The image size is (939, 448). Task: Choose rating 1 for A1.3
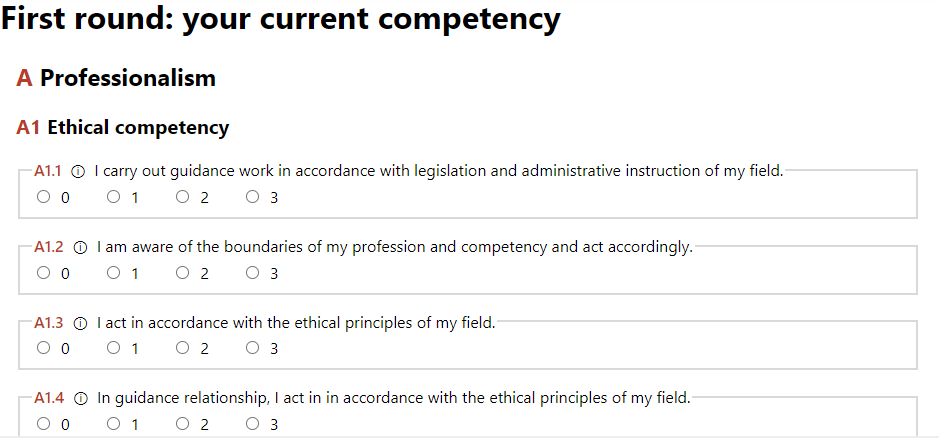point(113,347)
